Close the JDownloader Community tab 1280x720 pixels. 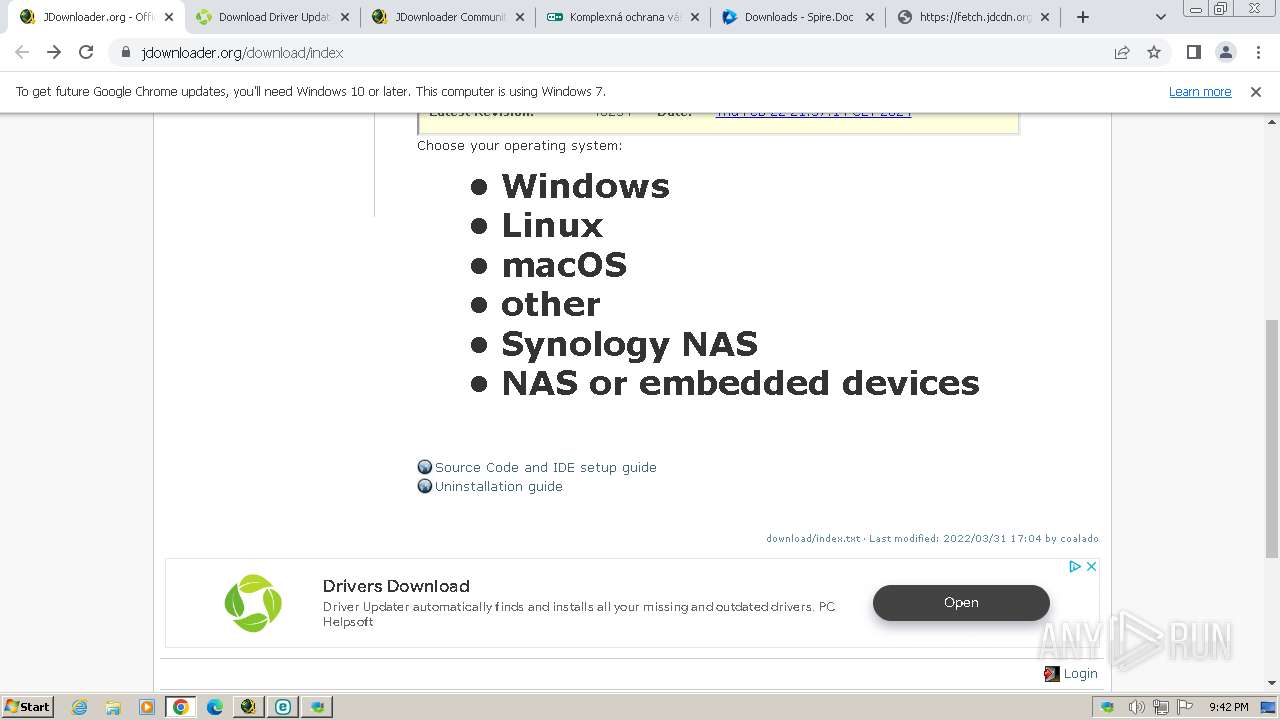tap(520, 17)
